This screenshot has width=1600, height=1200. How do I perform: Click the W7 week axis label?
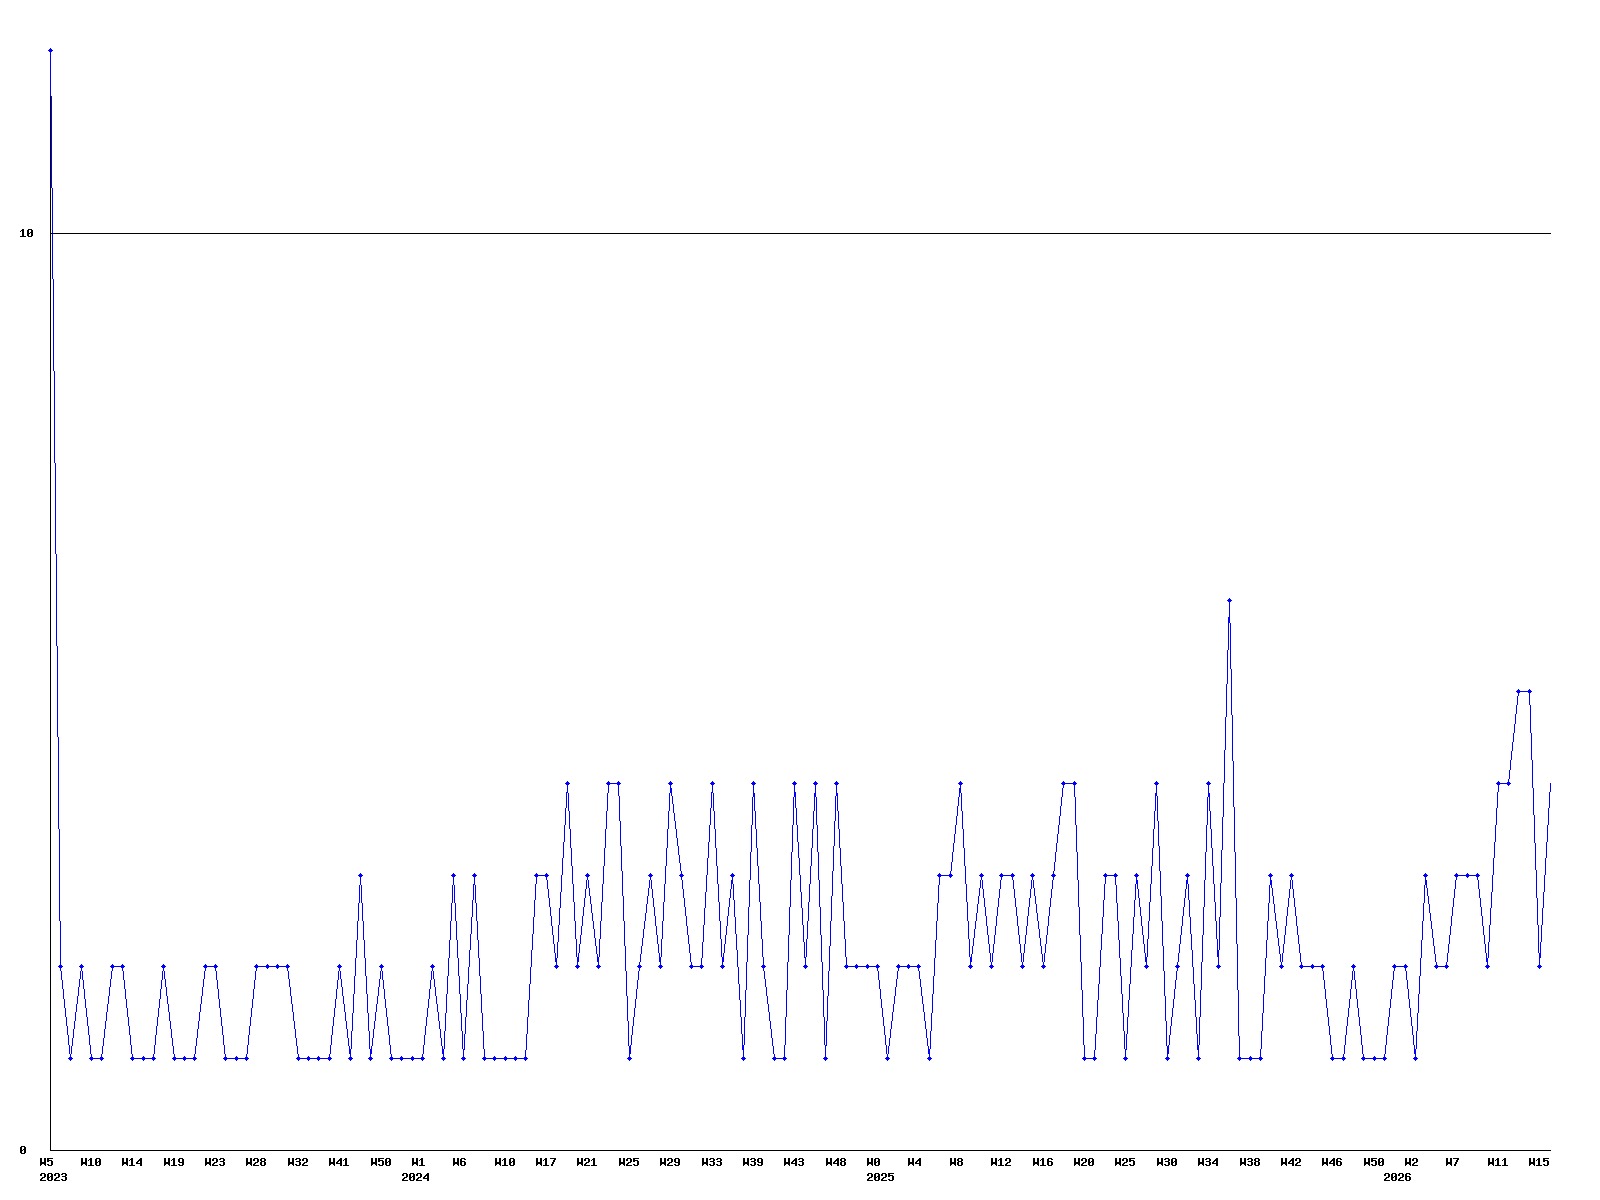tap(1452, 1162)
